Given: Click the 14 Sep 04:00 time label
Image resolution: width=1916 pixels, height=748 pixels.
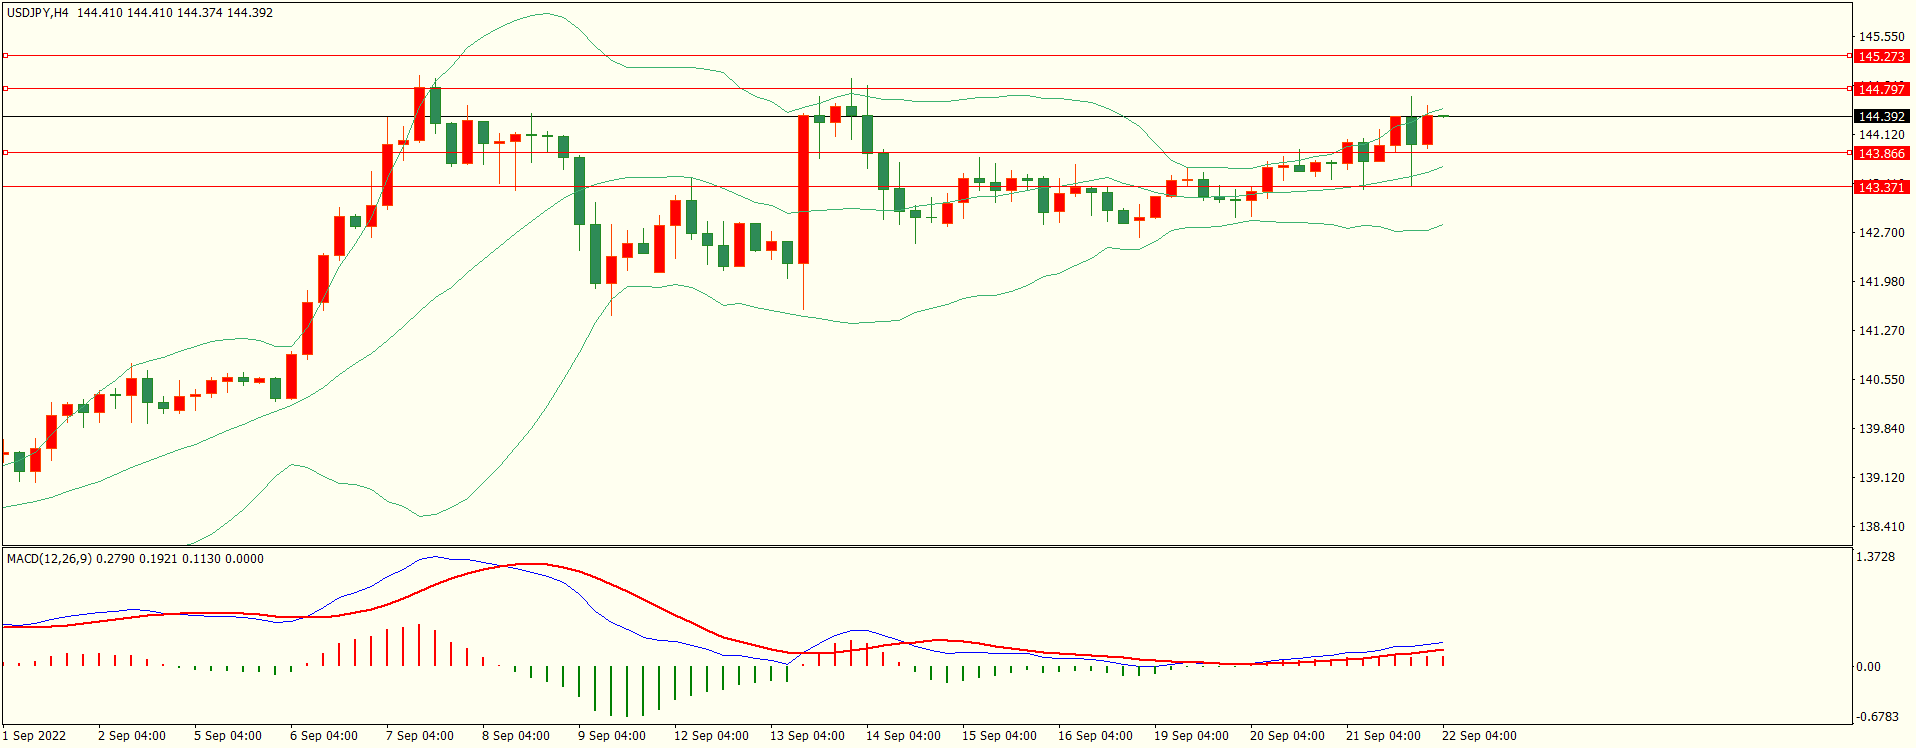Looking at the screenshot, I should coord(903,736).
